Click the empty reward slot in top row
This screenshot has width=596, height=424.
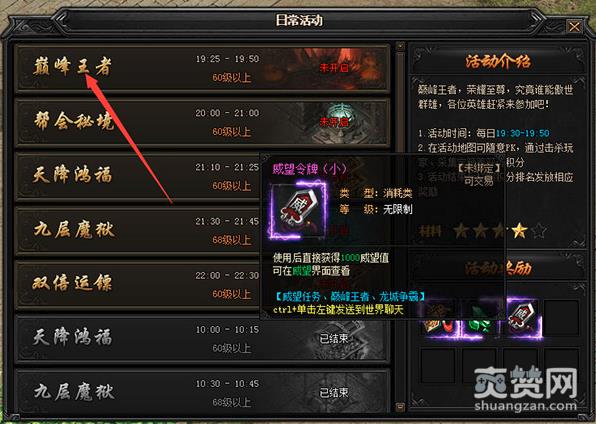click(x=561, y=318)
